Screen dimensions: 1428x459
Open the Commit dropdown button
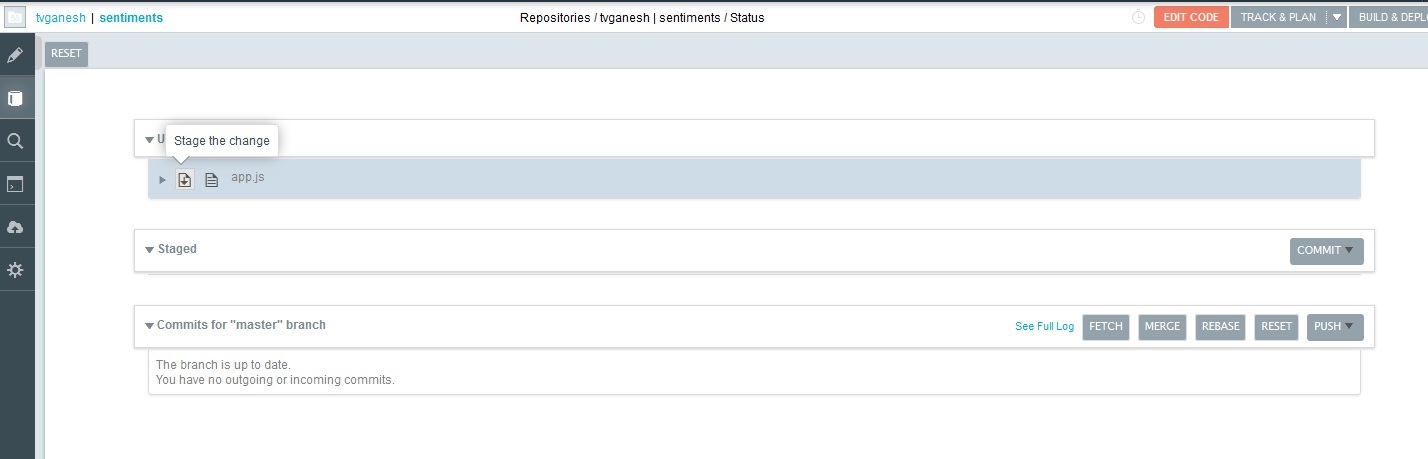coord(1326,251)
